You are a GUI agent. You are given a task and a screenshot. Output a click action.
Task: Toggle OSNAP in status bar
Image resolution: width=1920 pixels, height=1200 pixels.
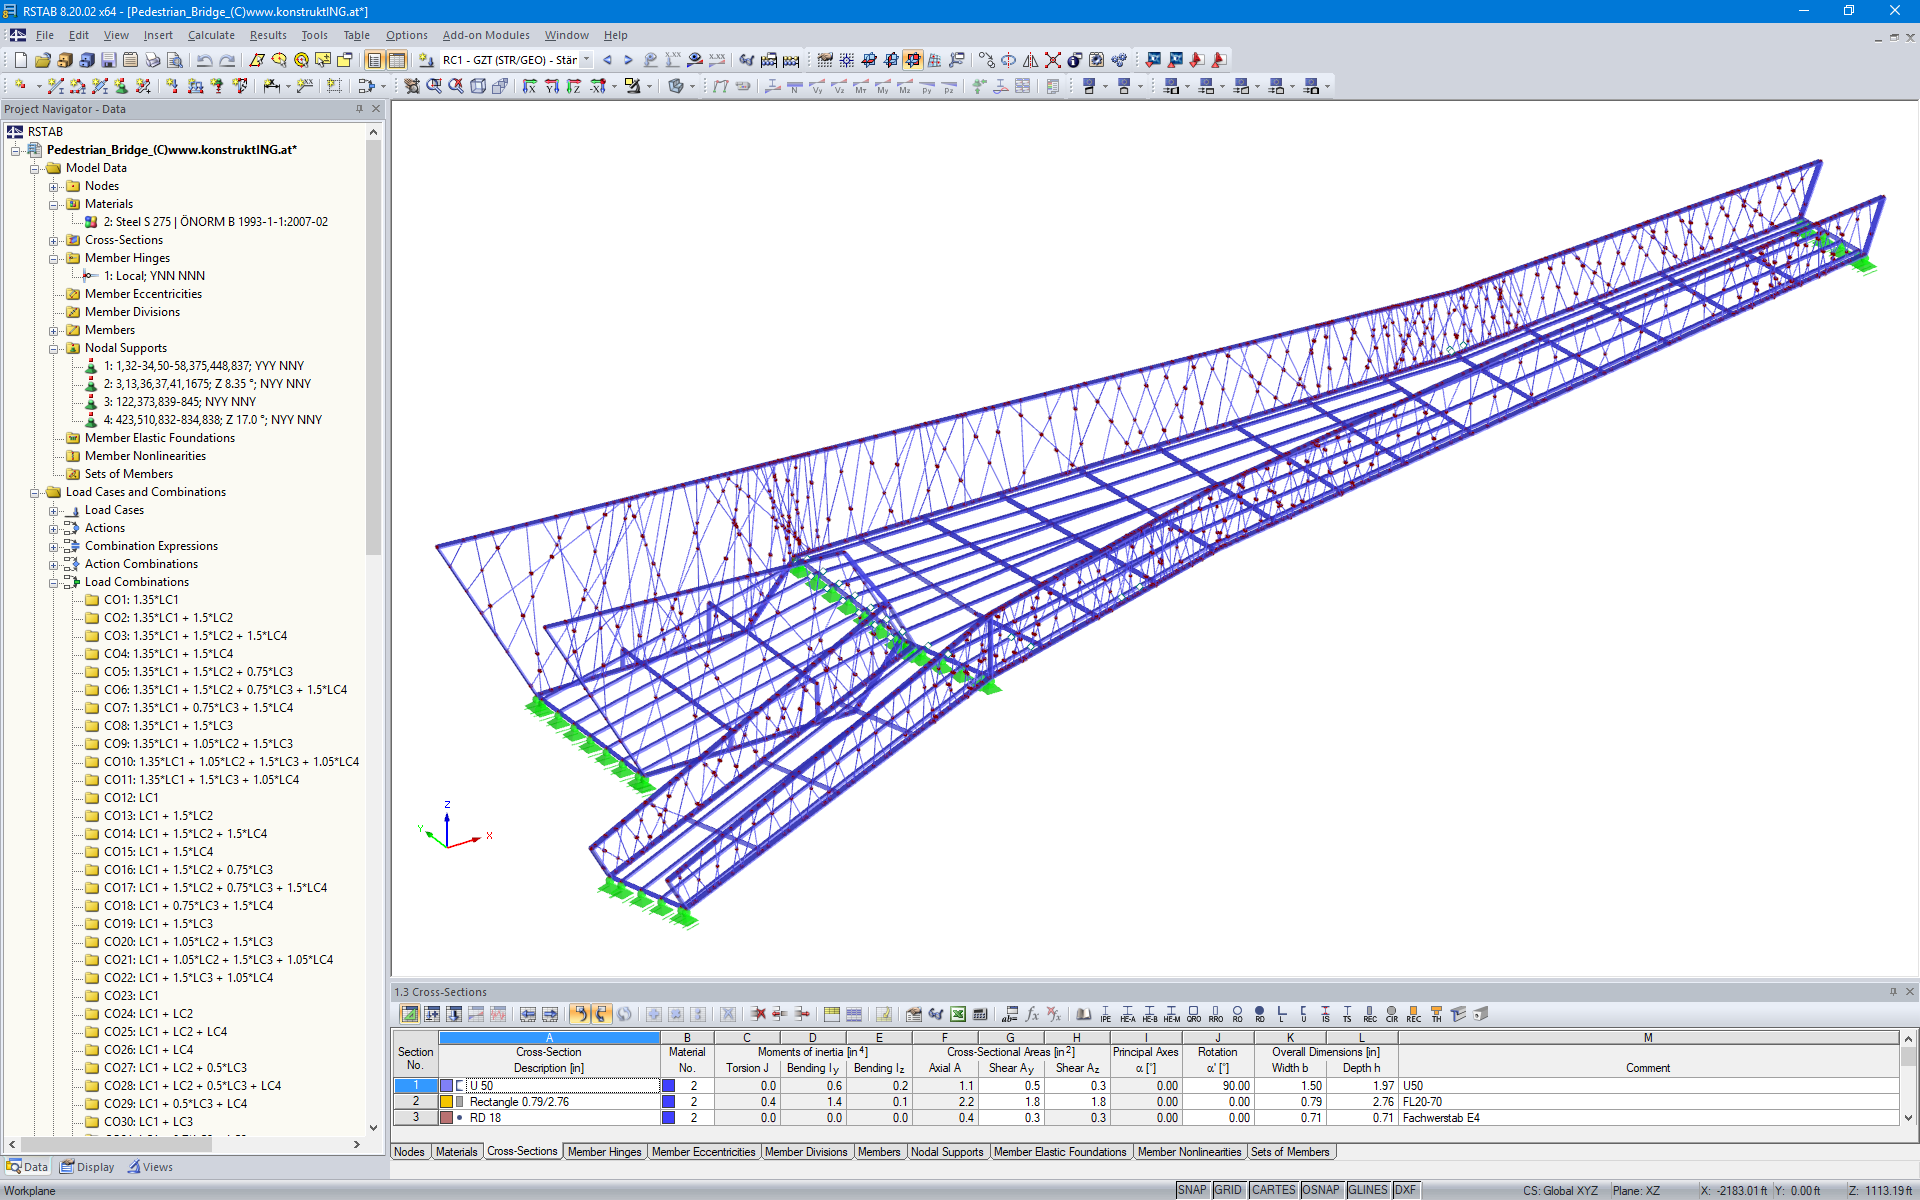point(1320,1190)
